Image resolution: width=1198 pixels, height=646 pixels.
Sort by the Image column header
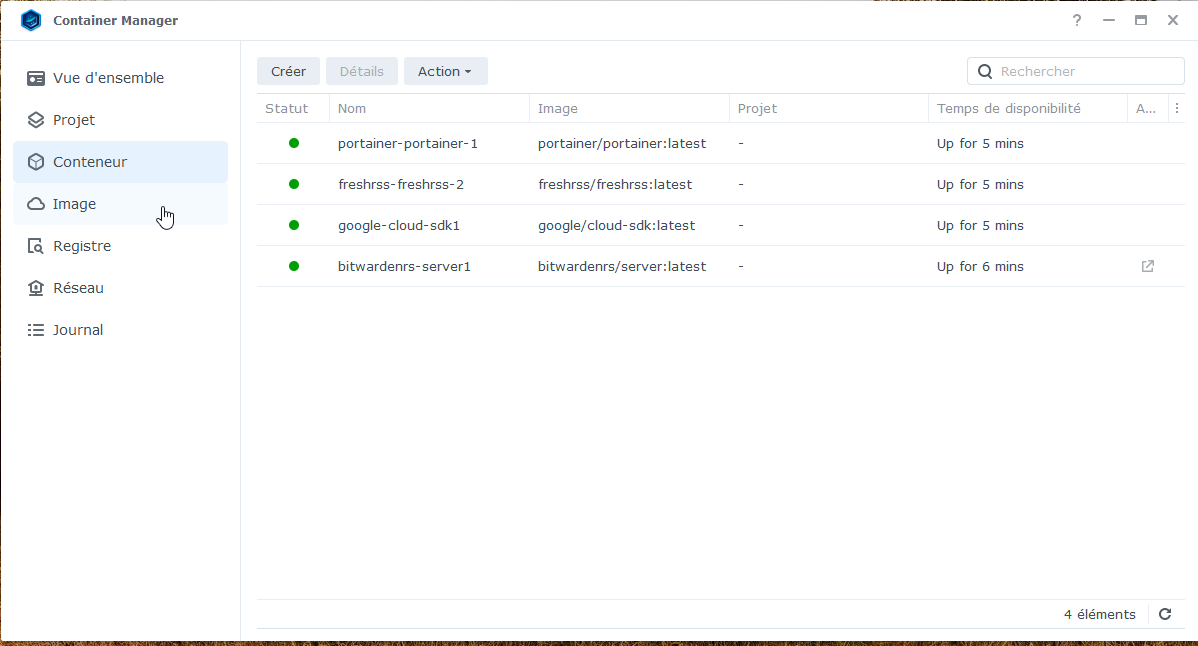click(x=629, y=108)
